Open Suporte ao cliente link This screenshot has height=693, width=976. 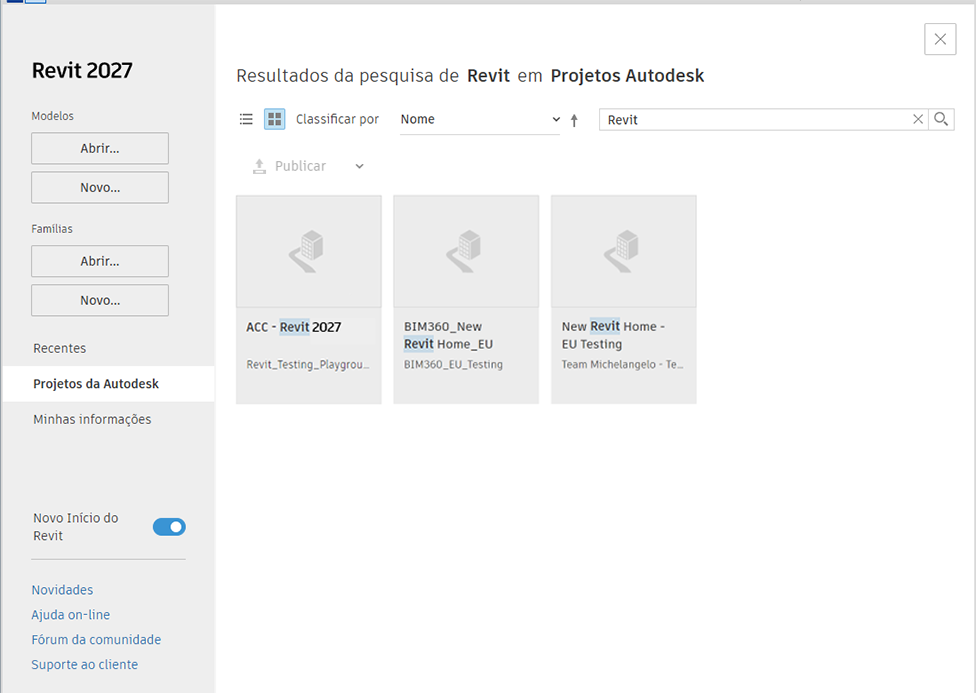[85, 664]
